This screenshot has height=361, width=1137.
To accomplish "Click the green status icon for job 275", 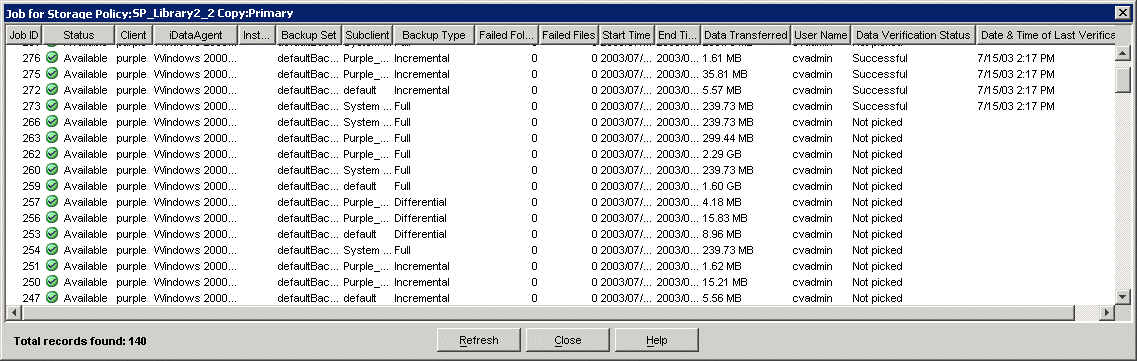I will coord(51,74).
